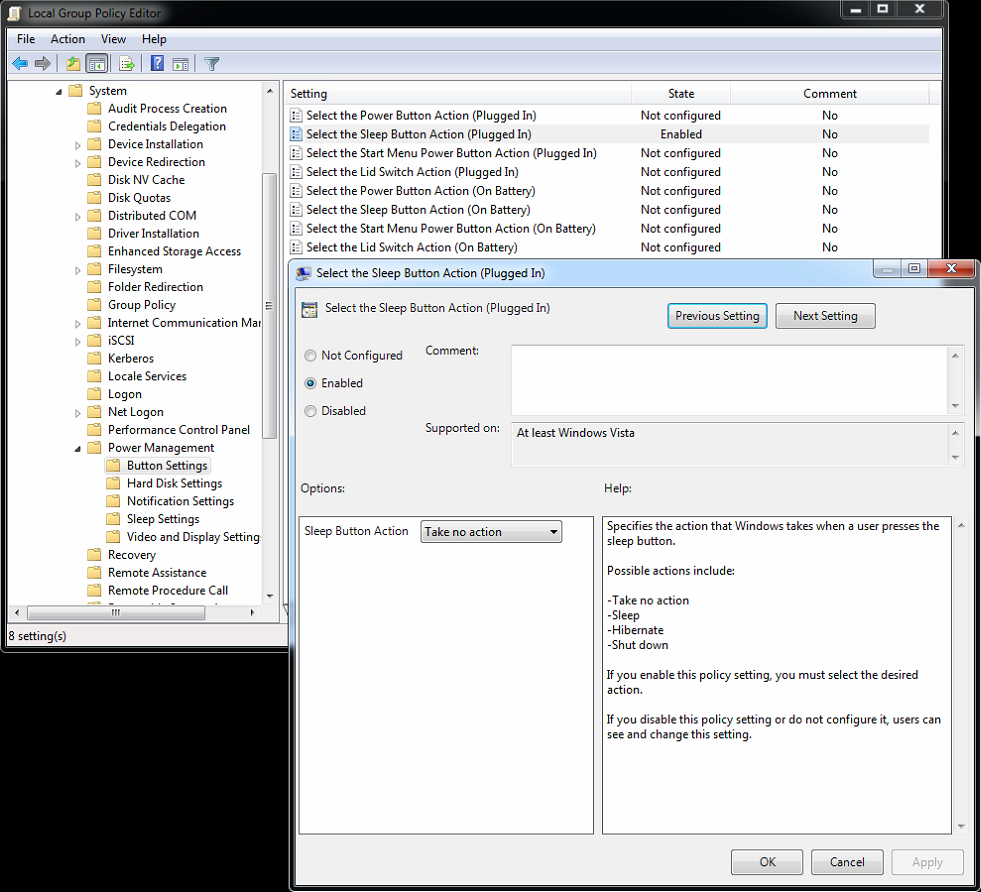981x892 pixels.
Task: Collapse the Power Management node
Action: click(78, 449)
